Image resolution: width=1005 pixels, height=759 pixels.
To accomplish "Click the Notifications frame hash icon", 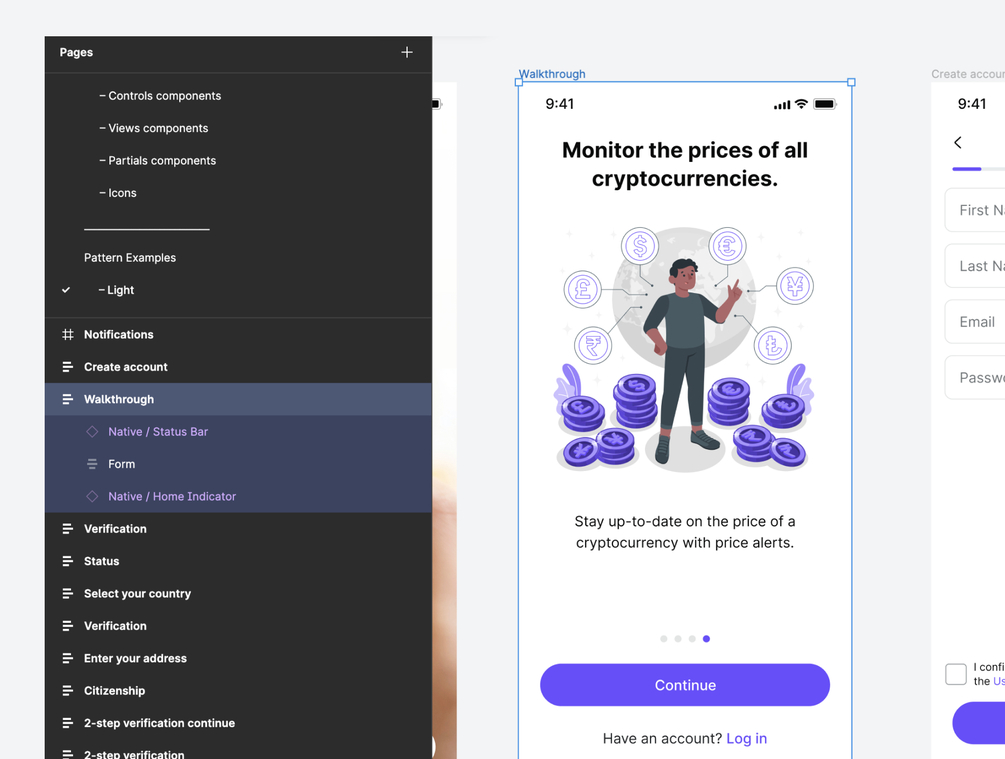I will coord(67,334).
